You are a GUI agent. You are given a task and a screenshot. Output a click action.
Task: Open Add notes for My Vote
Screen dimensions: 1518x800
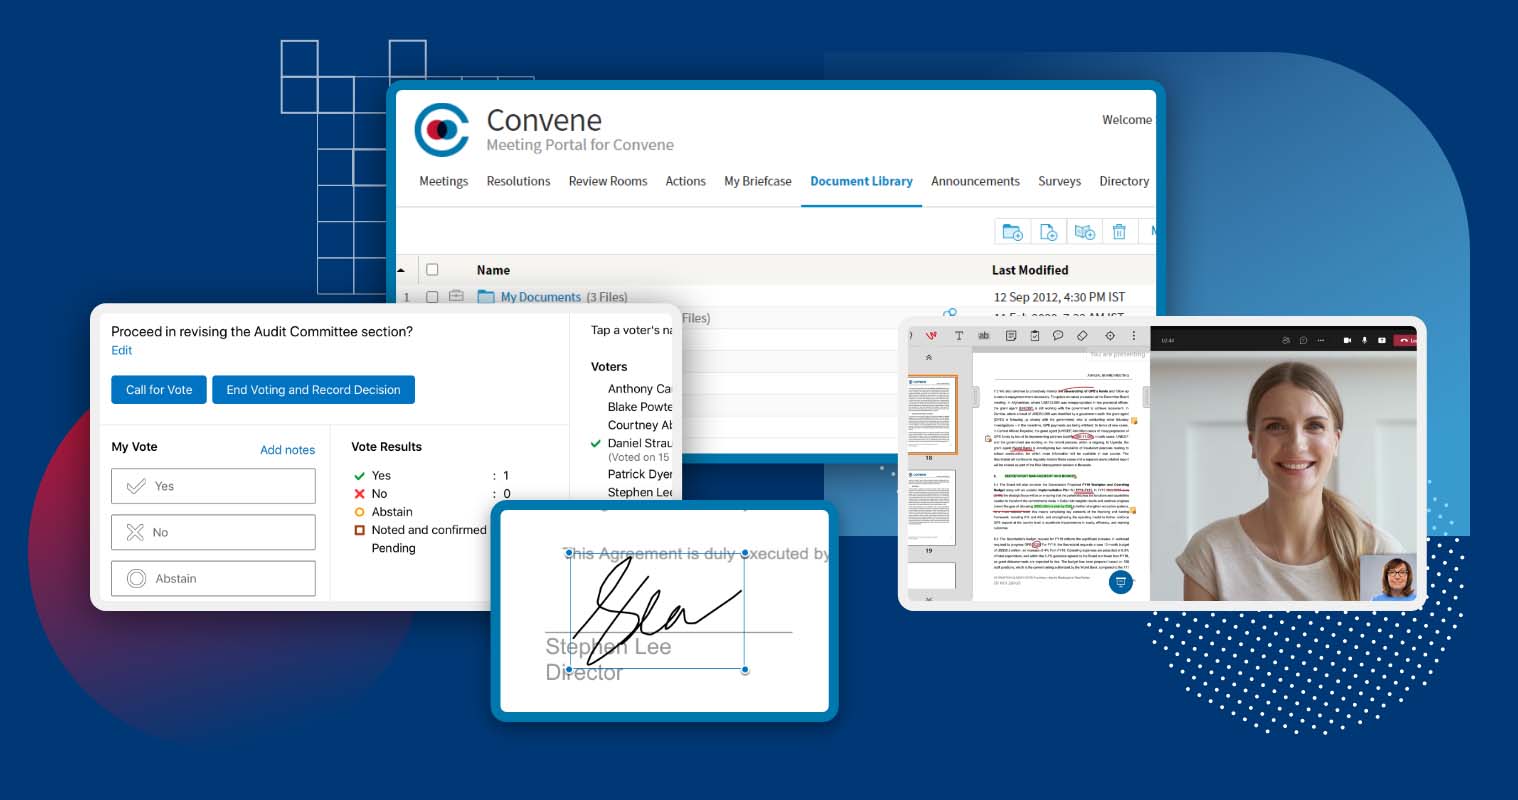(x=288, y=450)
